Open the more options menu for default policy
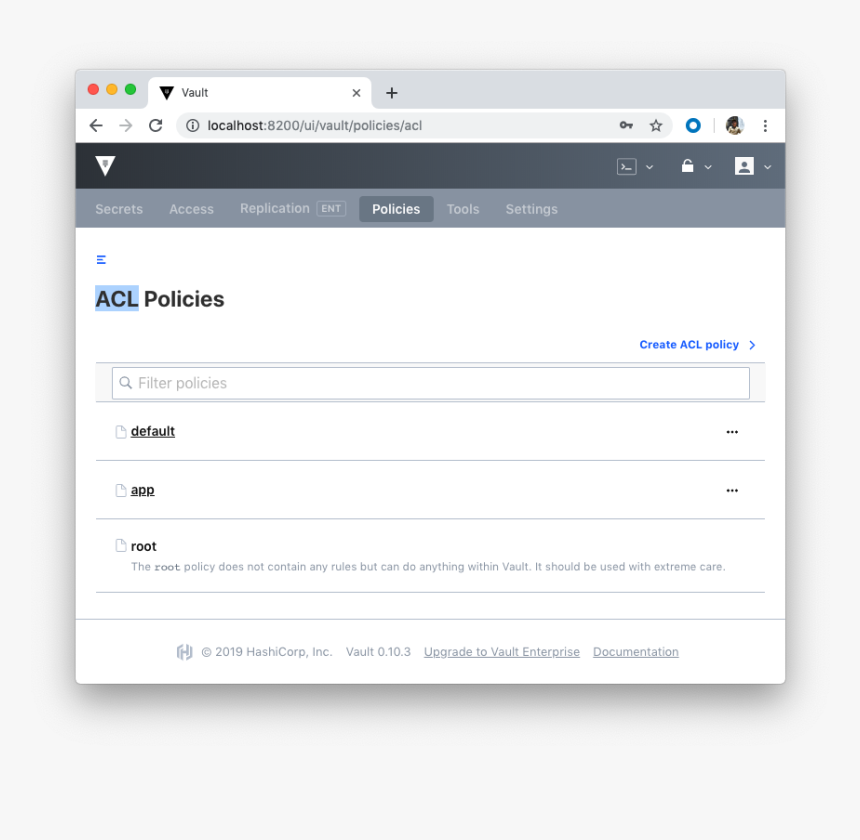Screen dimensions: 860x840 coord(732,432)
